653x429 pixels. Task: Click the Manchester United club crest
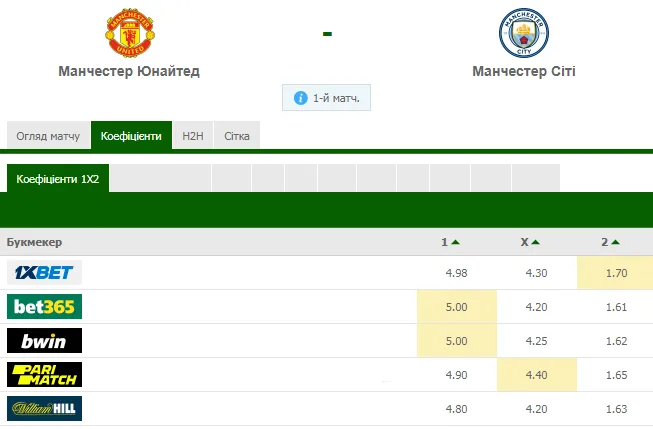pyautogui.click(x=129, y=32)
